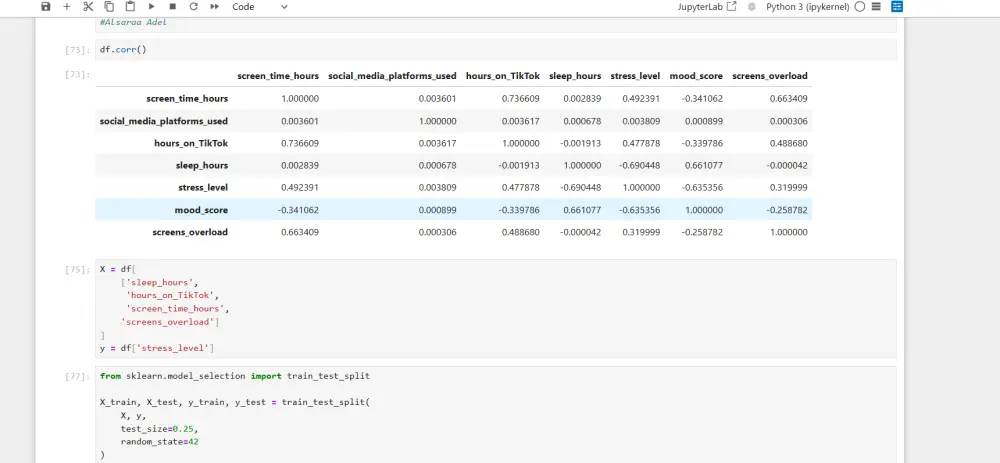Select the sleep_hours column header

(576, 76)
